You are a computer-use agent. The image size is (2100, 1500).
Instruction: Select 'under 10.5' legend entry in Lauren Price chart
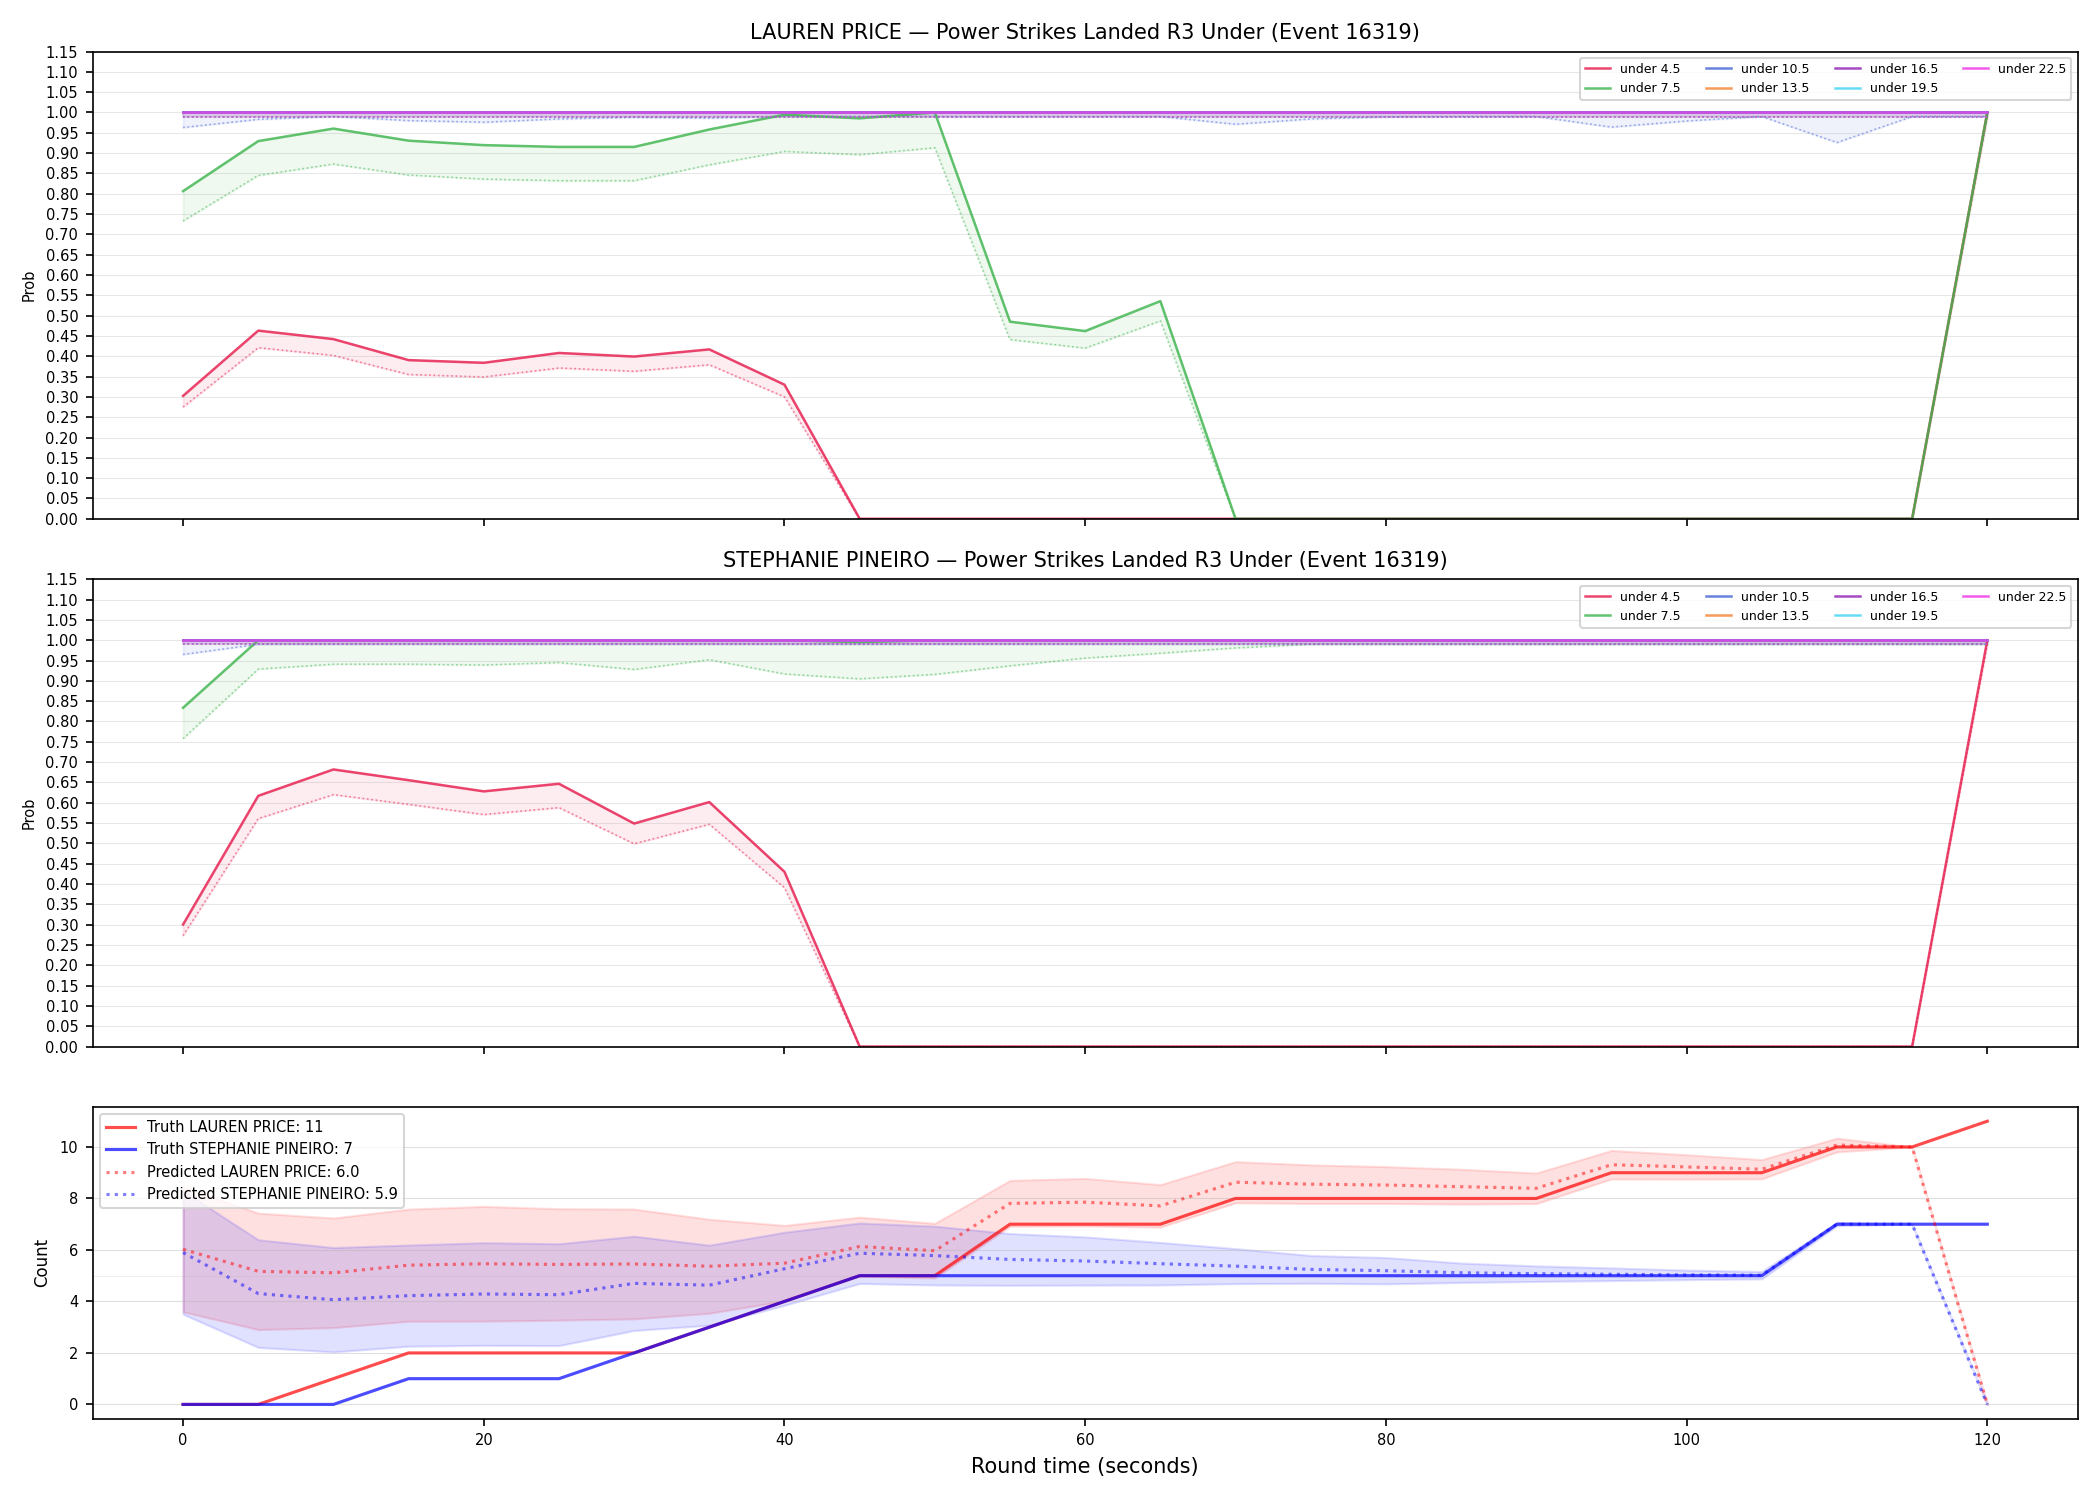(x=1758, y=69)
